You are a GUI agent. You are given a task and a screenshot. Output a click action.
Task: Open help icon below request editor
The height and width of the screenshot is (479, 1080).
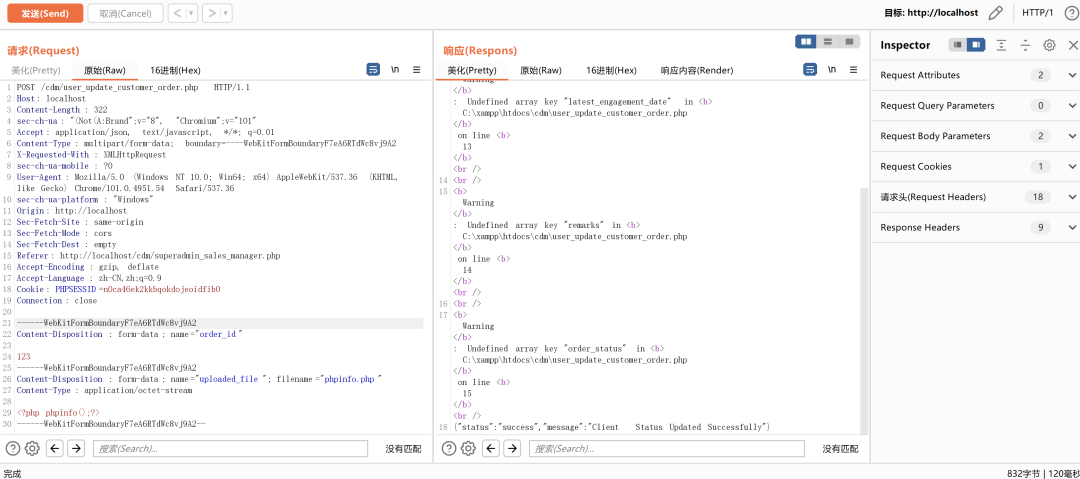coord(13,449)
